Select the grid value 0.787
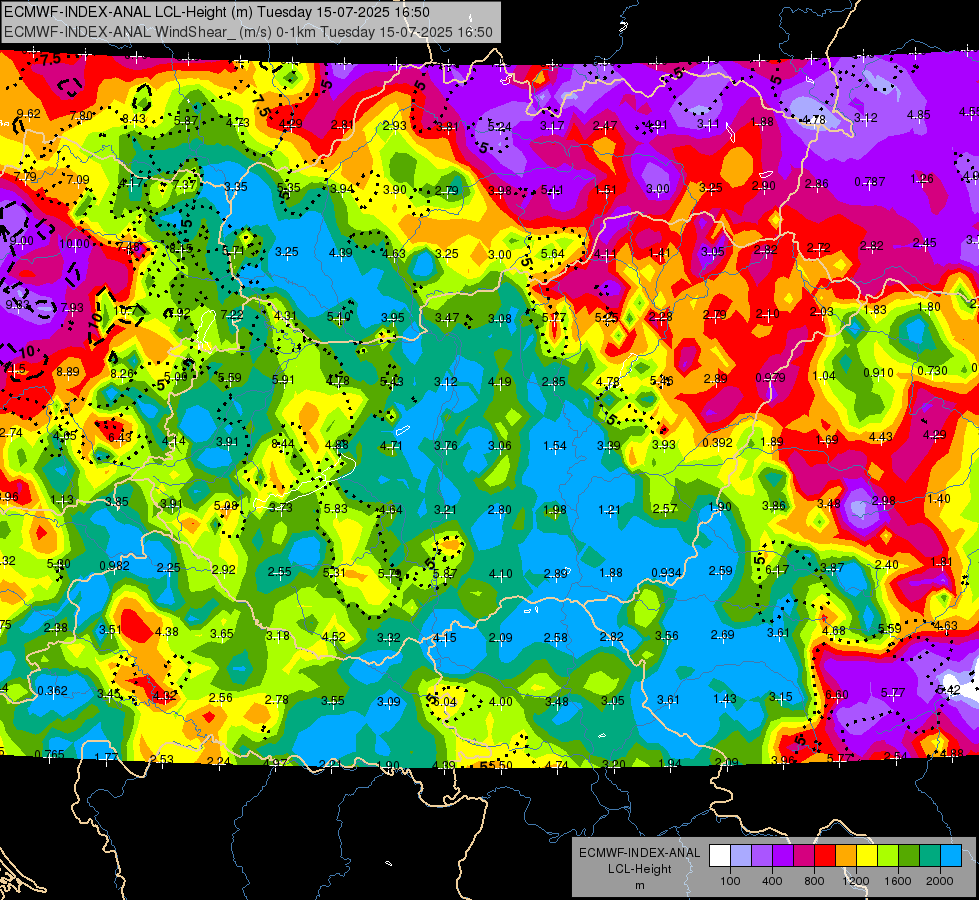Image resolution: width=979 pixels, height=900 pixels. (870, 182)
